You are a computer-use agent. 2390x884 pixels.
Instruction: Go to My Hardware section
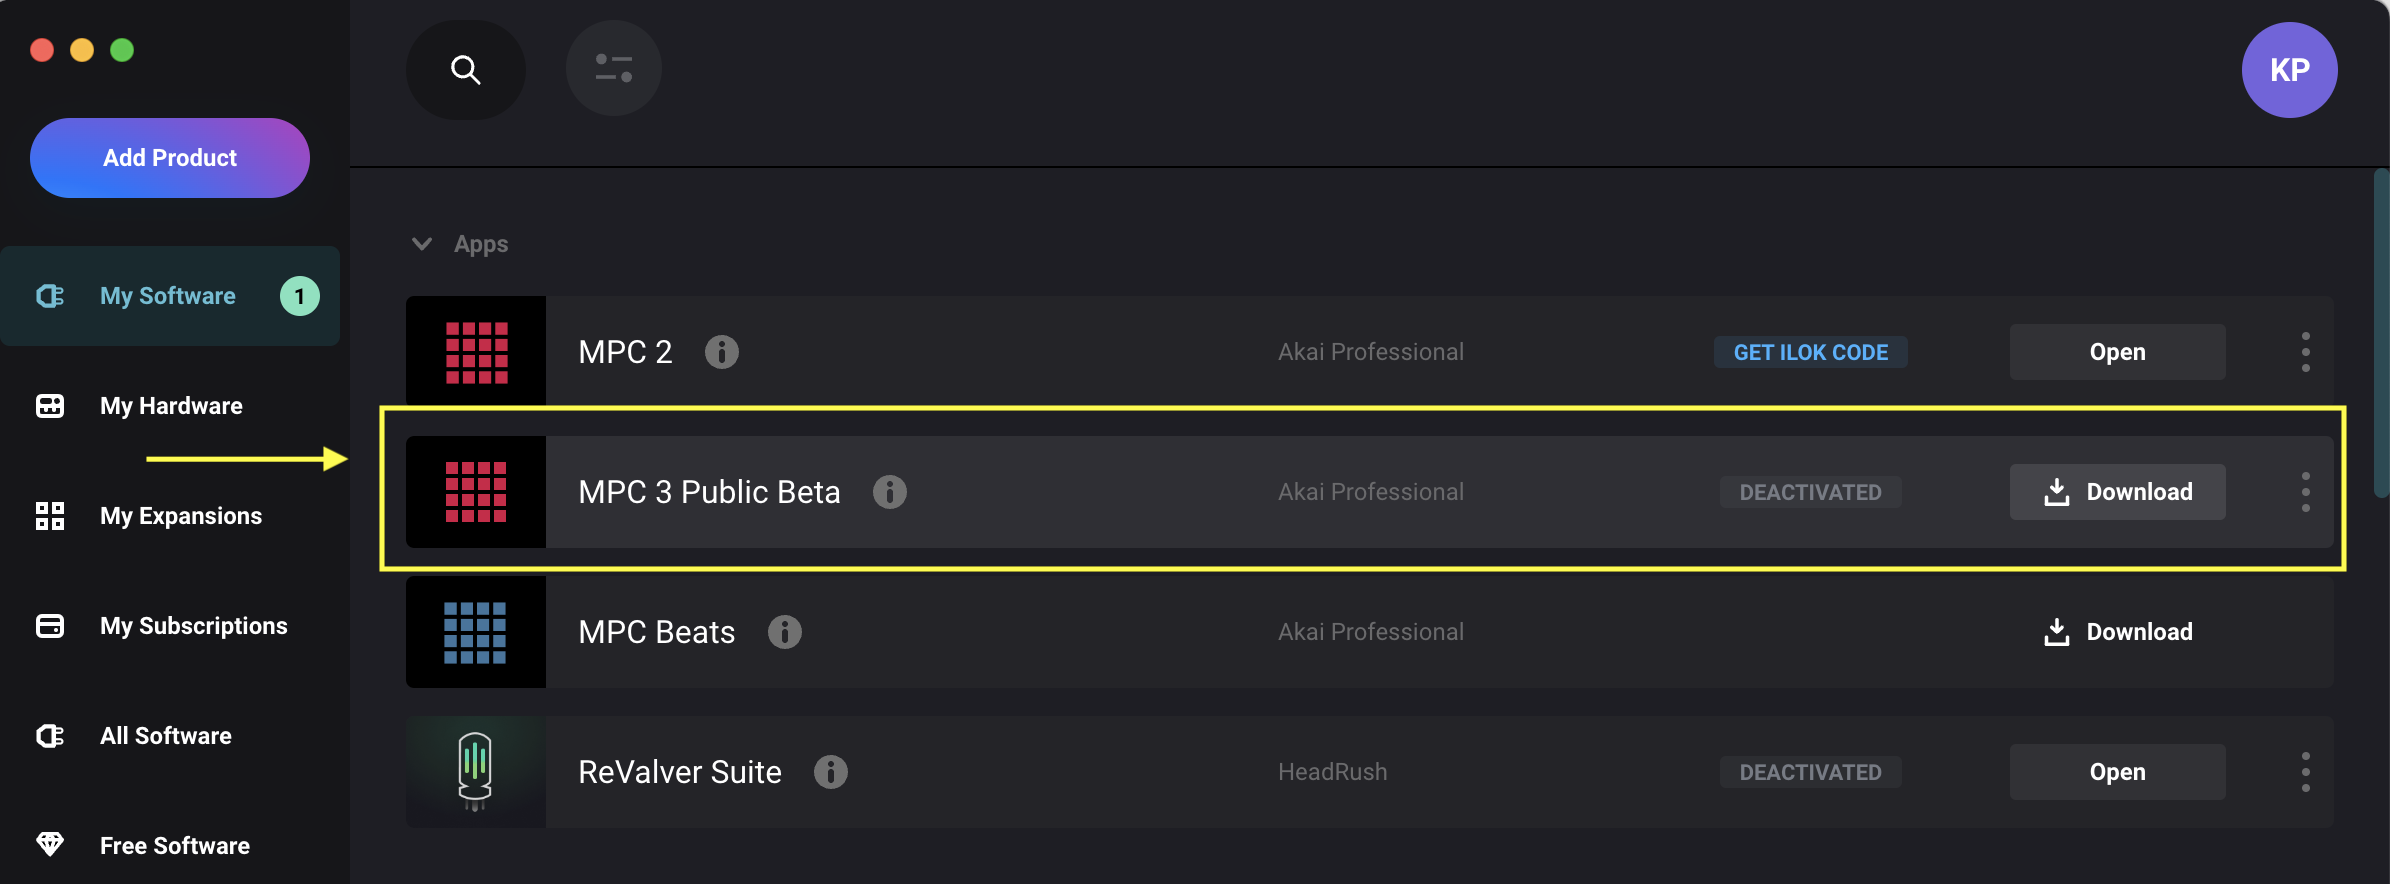tap(171, 406)
